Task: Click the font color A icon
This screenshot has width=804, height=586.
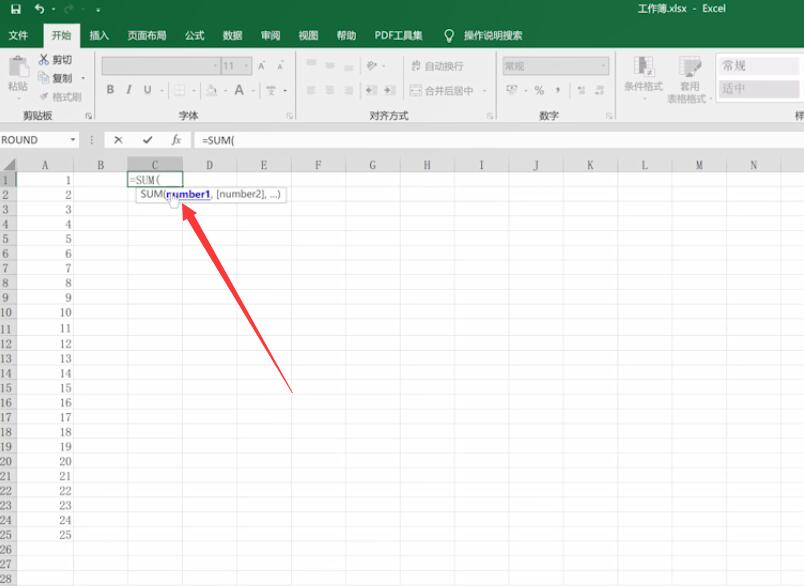Action: click(239, 90)
